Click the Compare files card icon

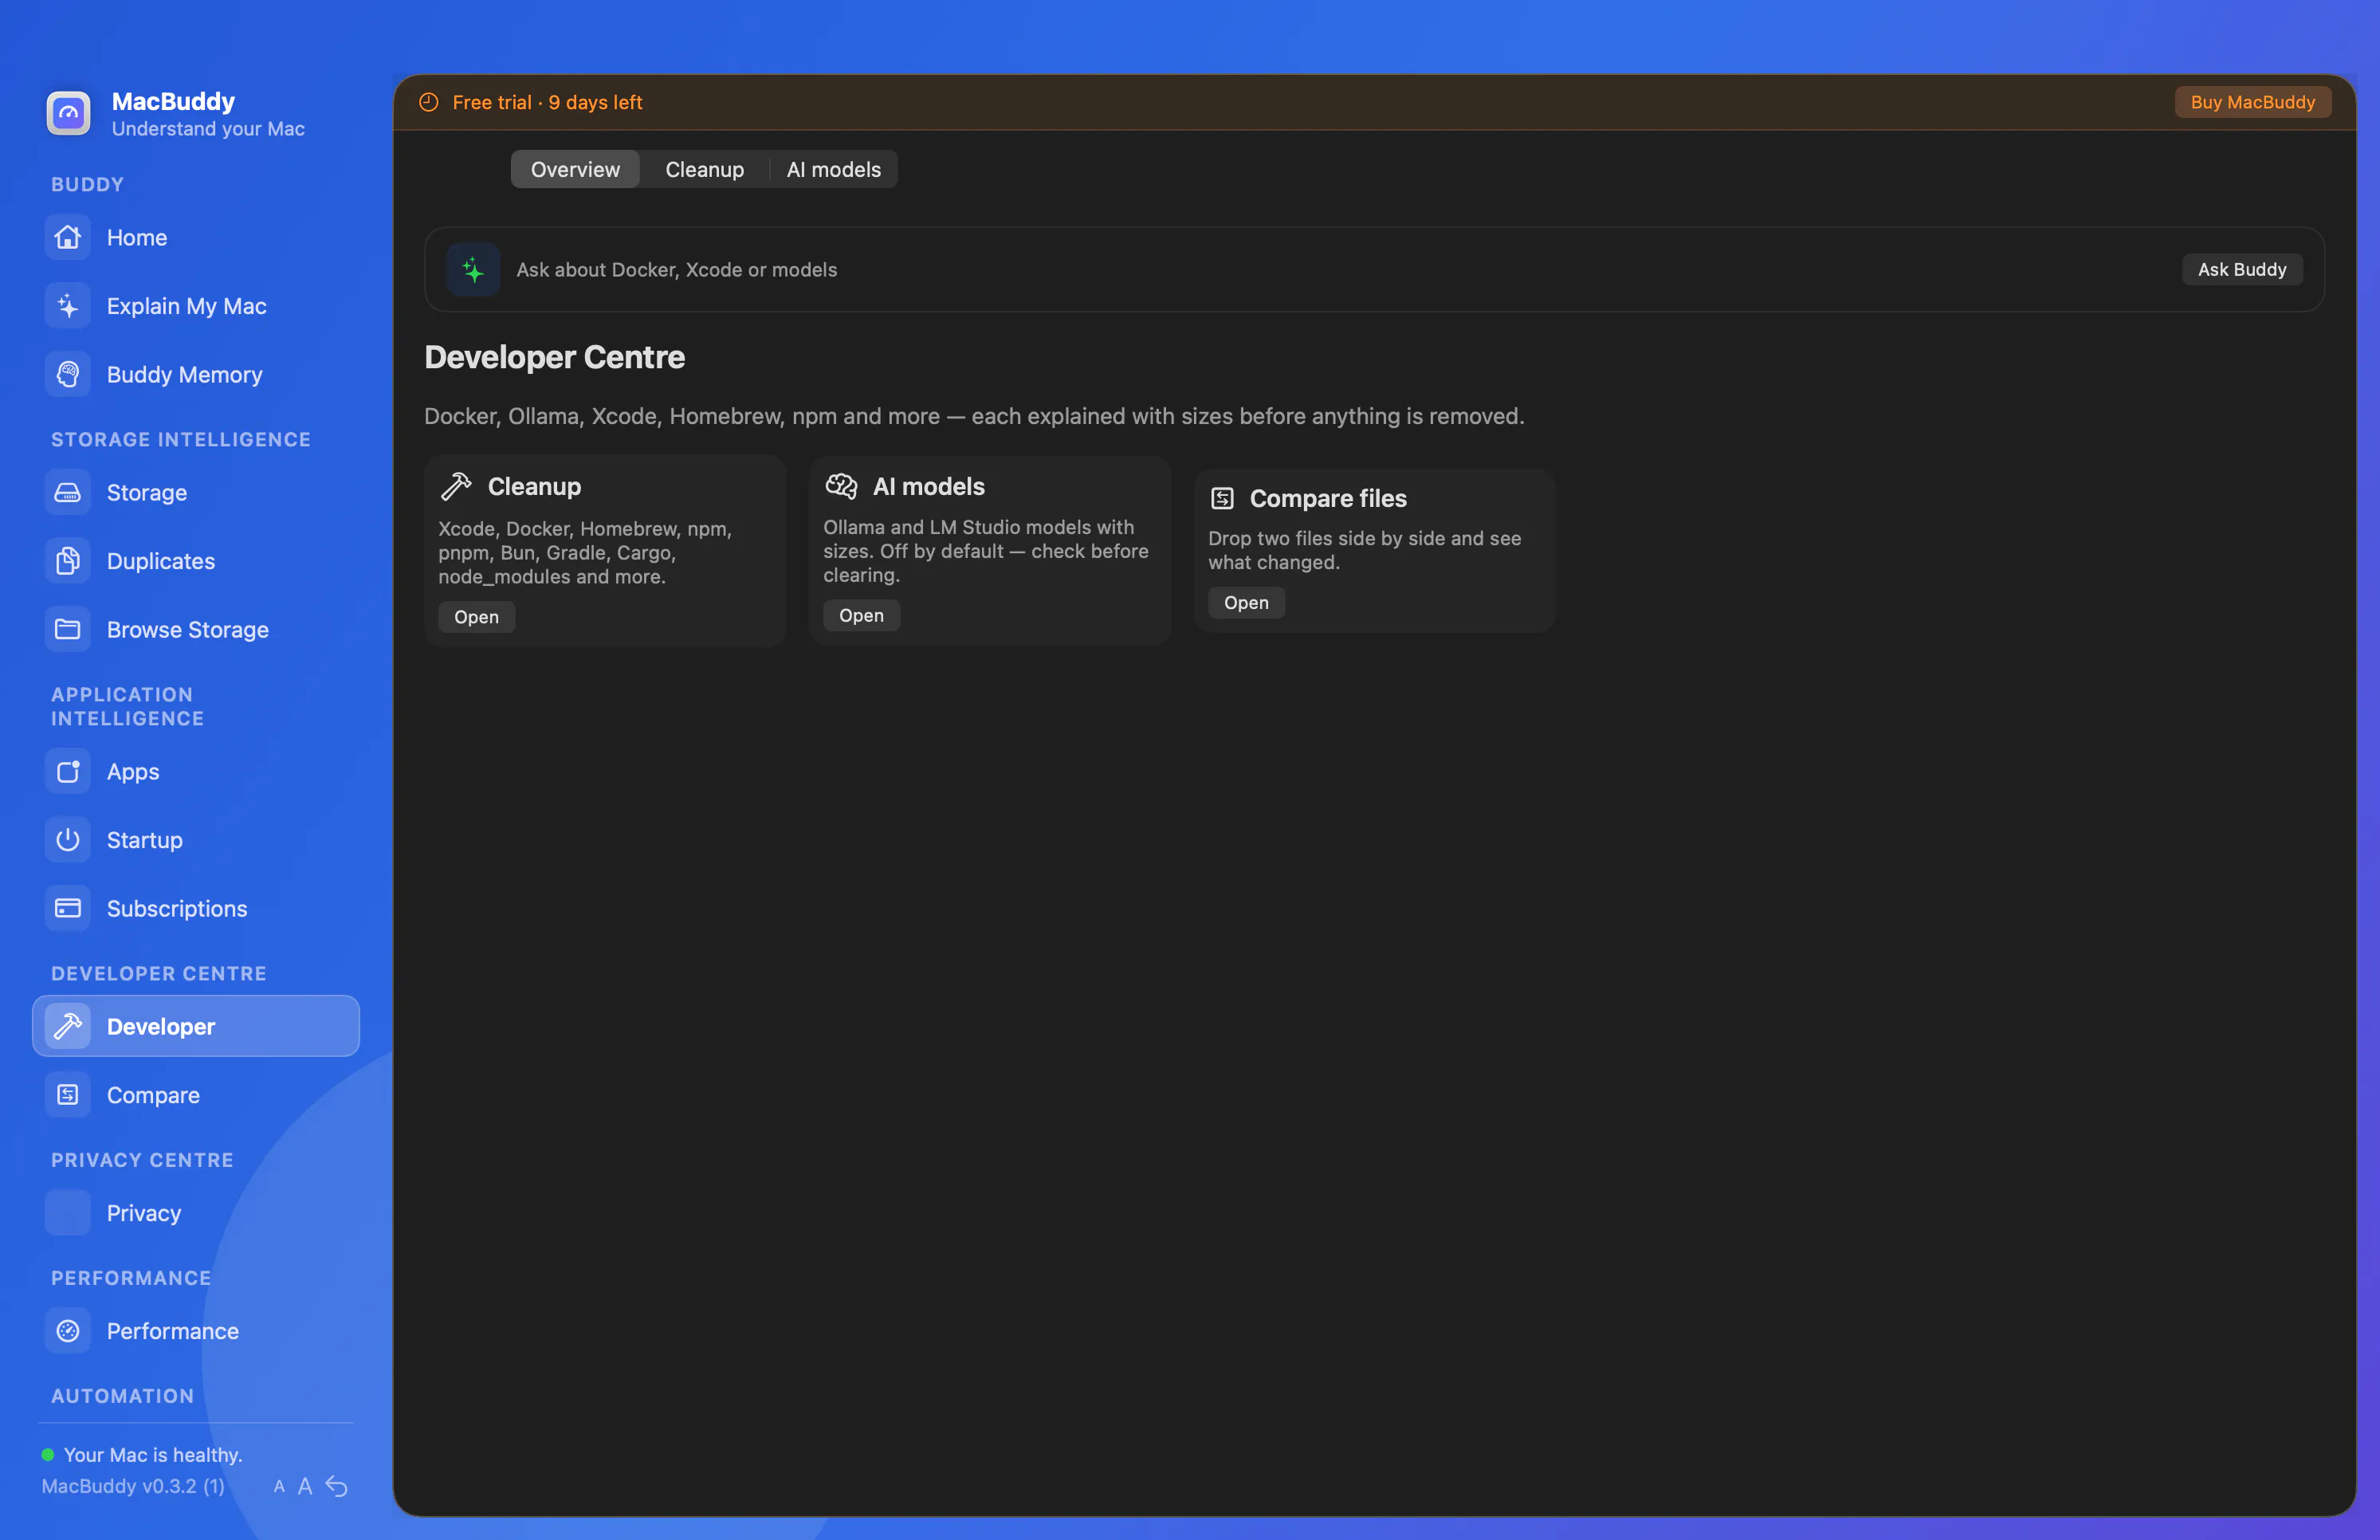(x=1222, y=498)
